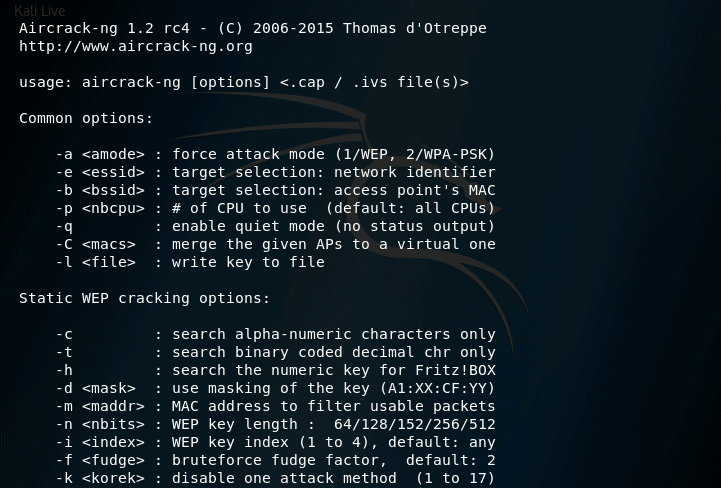Click the -h Fritz!BOX option line

(x=275, y=370)
